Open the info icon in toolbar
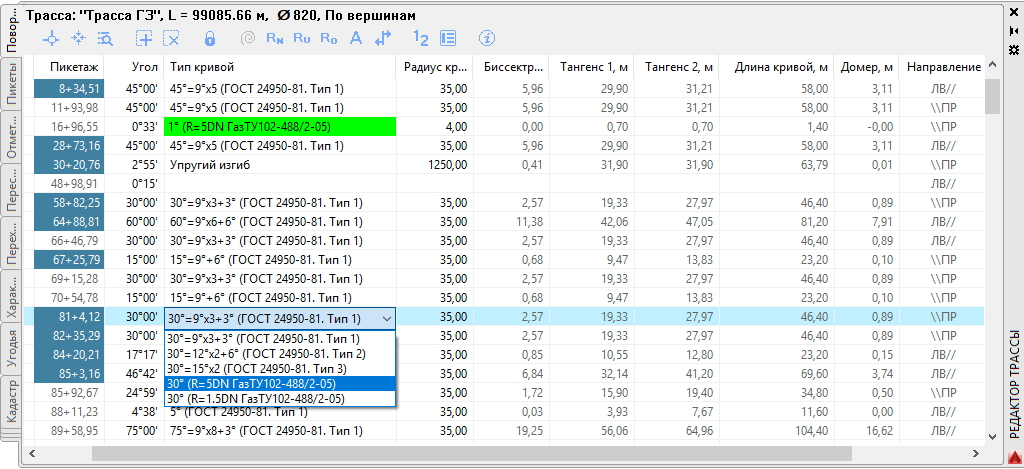The height and width of the screenshot is (469, 1024). [487, 38]
